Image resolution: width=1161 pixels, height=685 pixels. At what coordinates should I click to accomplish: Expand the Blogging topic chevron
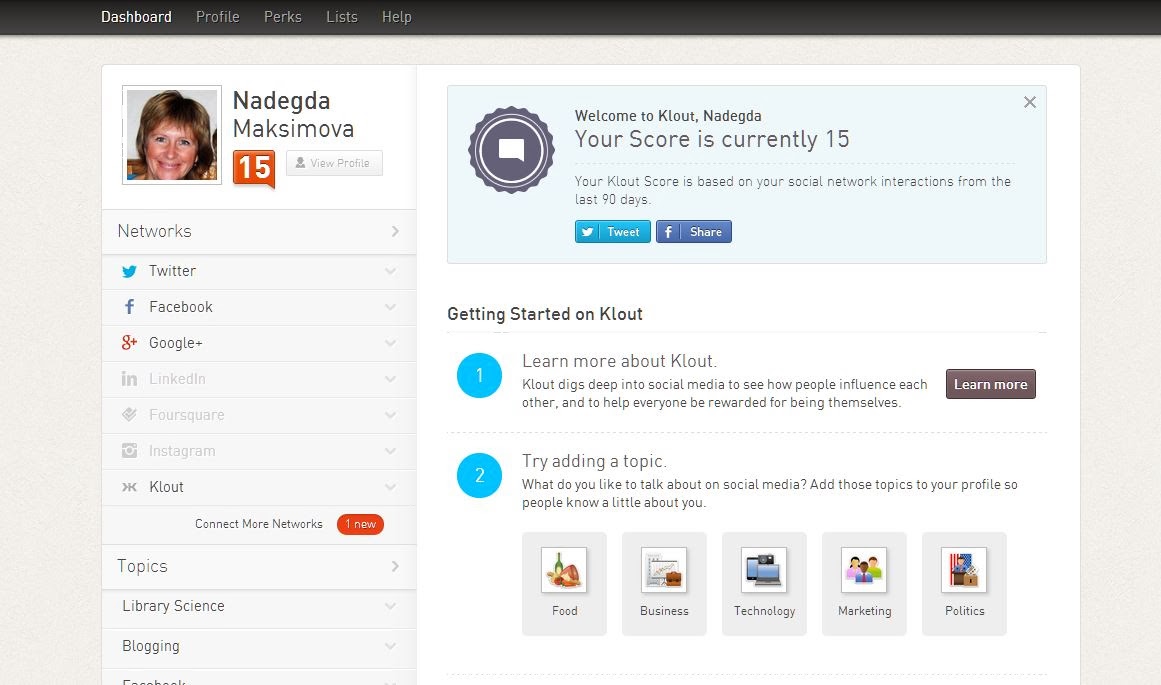click(x=390, y=646)
